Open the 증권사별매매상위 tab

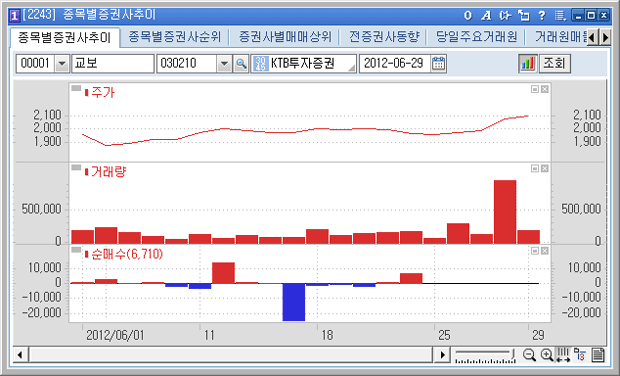coord(285,37)
